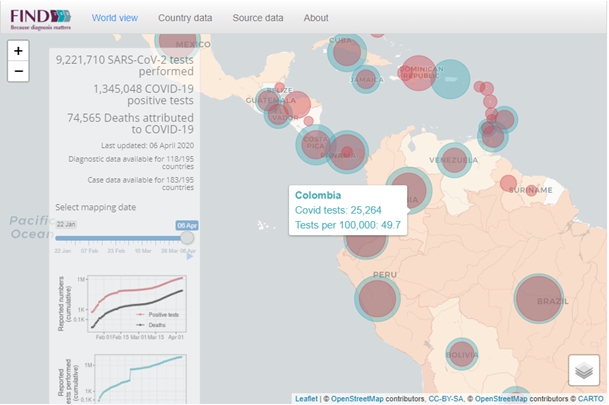
Task: Click the Bolivia map bubble
Action: tap(461, 354)
